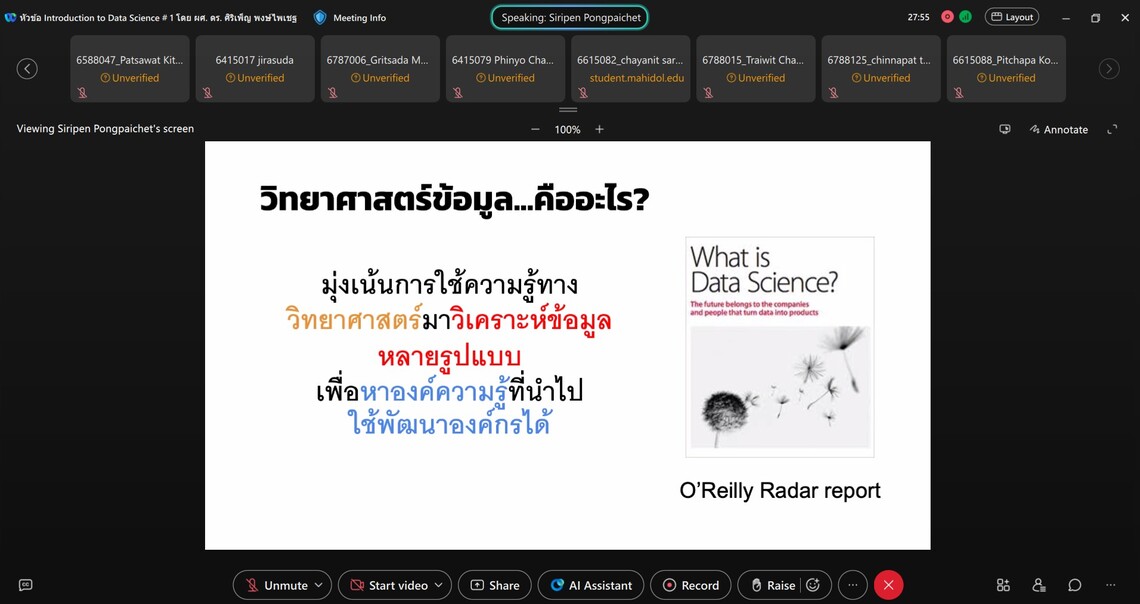Open the Participants panel icon
1140x604 pixels.
tap(1039, 585)
